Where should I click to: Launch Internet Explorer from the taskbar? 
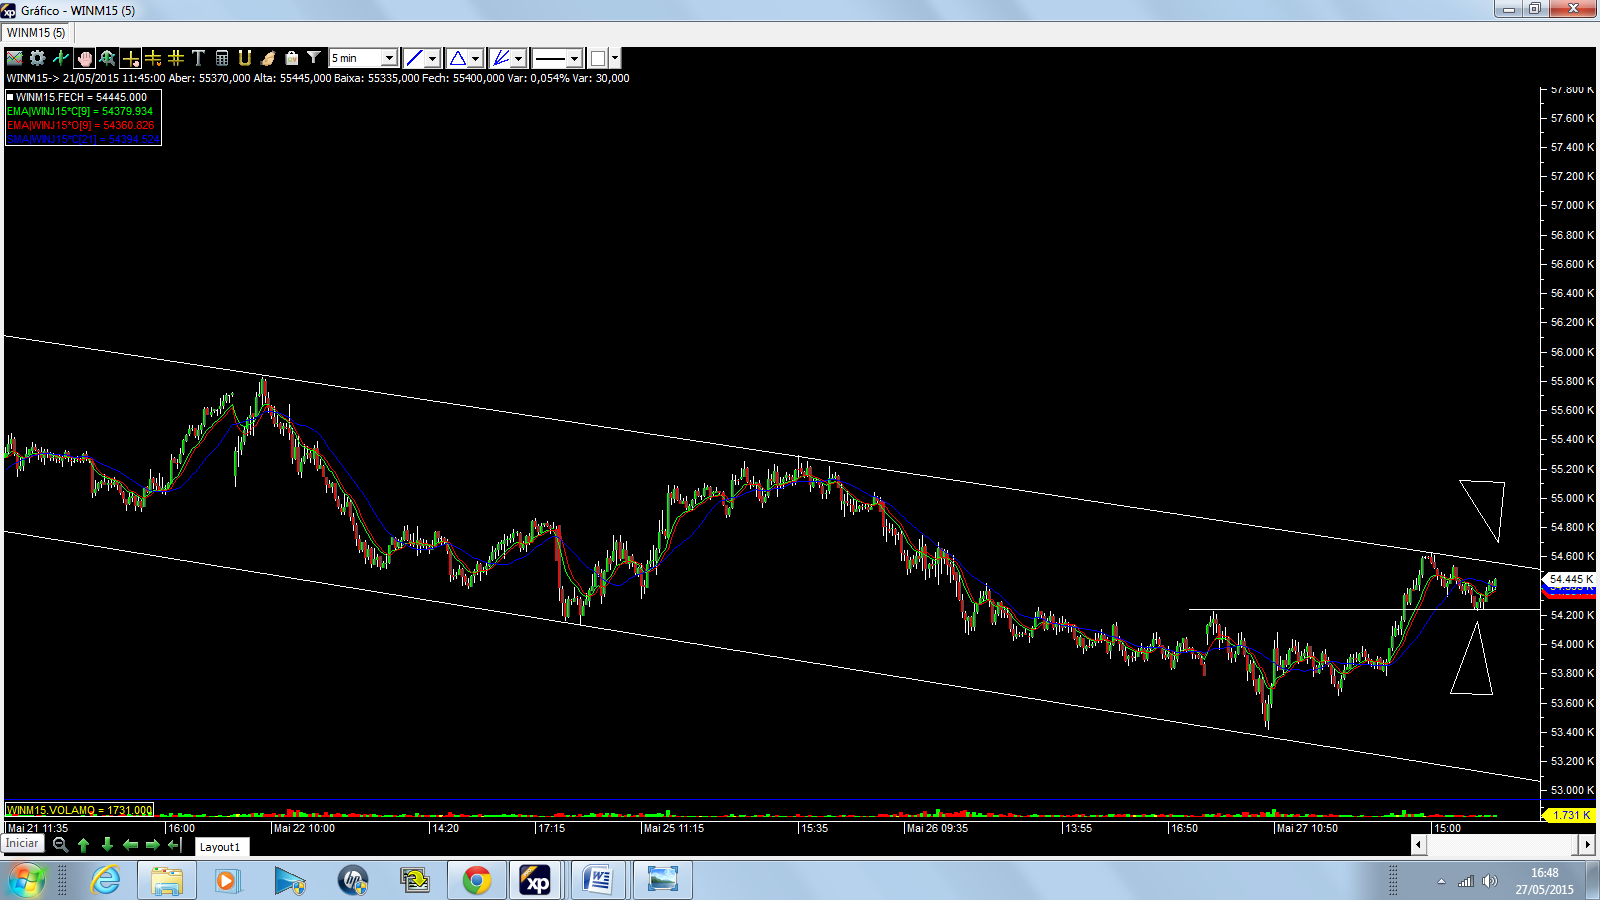pyautogui.click(x=105, y=881)
